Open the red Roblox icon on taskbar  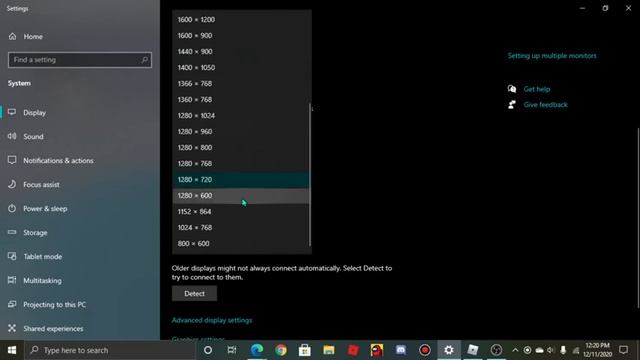tap(353, 350)
